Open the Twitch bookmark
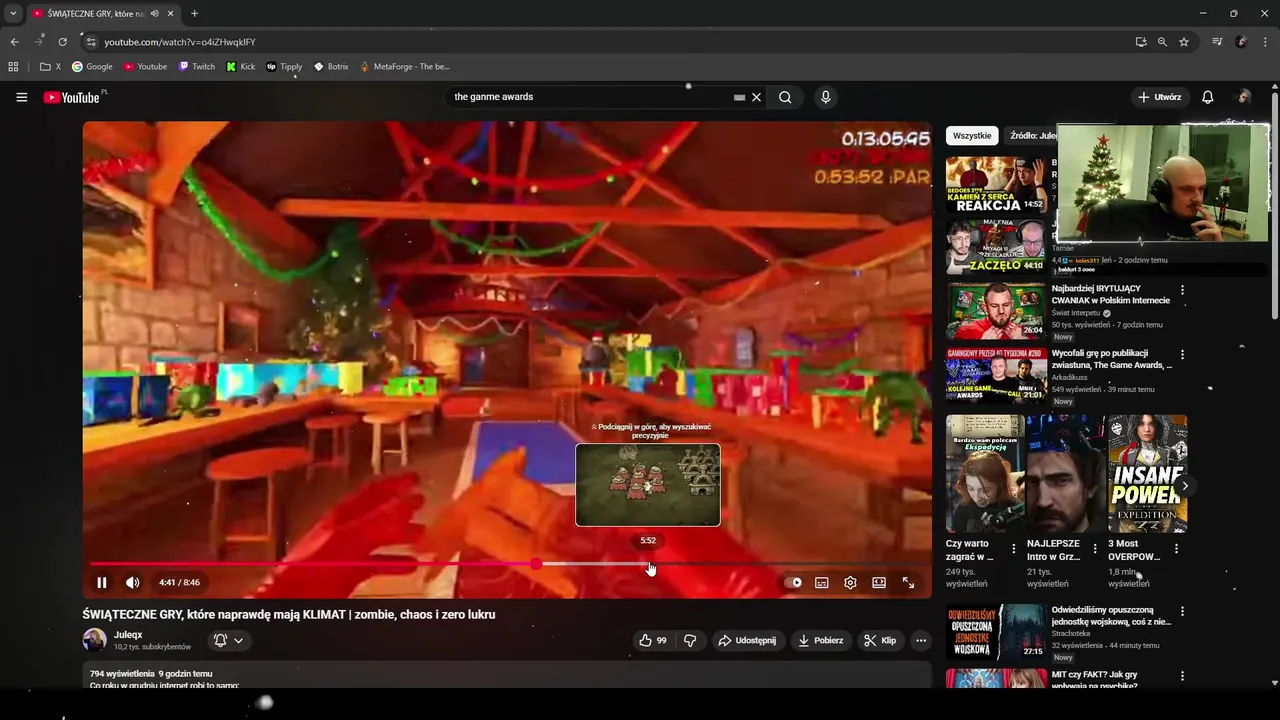The image size is (1280, 720). [x=197, y=67]
